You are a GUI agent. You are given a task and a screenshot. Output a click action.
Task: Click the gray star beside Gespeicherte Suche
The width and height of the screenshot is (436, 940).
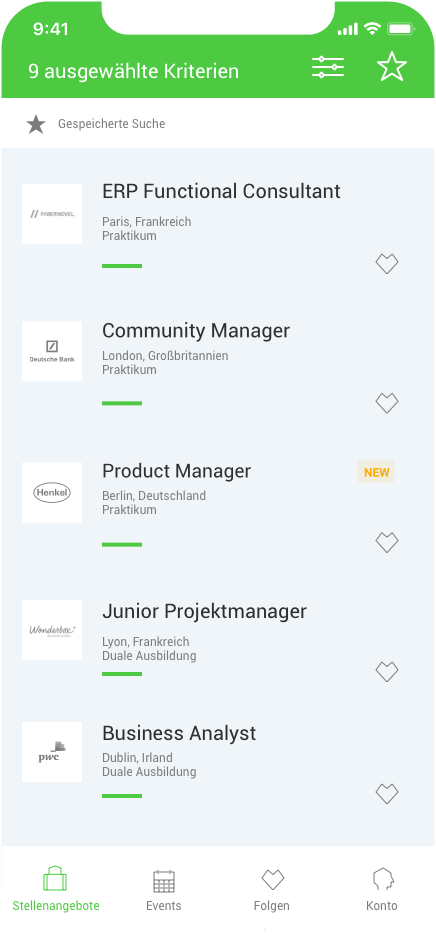click(36, 124)
